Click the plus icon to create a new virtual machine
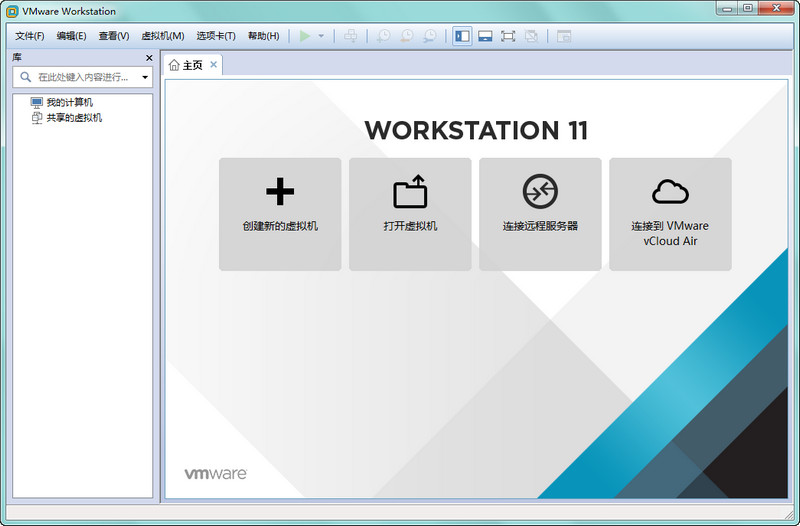The width and height of the screenshot is (800, 526). click(280, 191)
